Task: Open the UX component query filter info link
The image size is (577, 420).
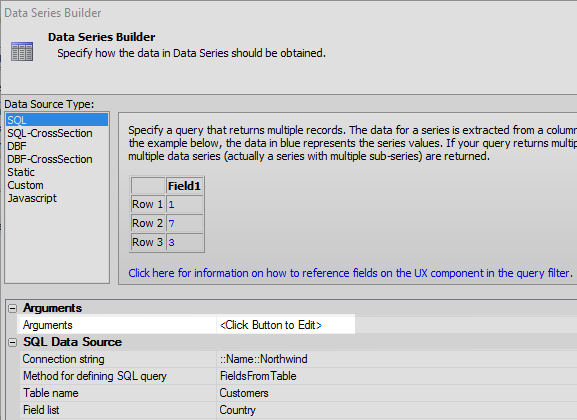Action: [x=350, y=273]
